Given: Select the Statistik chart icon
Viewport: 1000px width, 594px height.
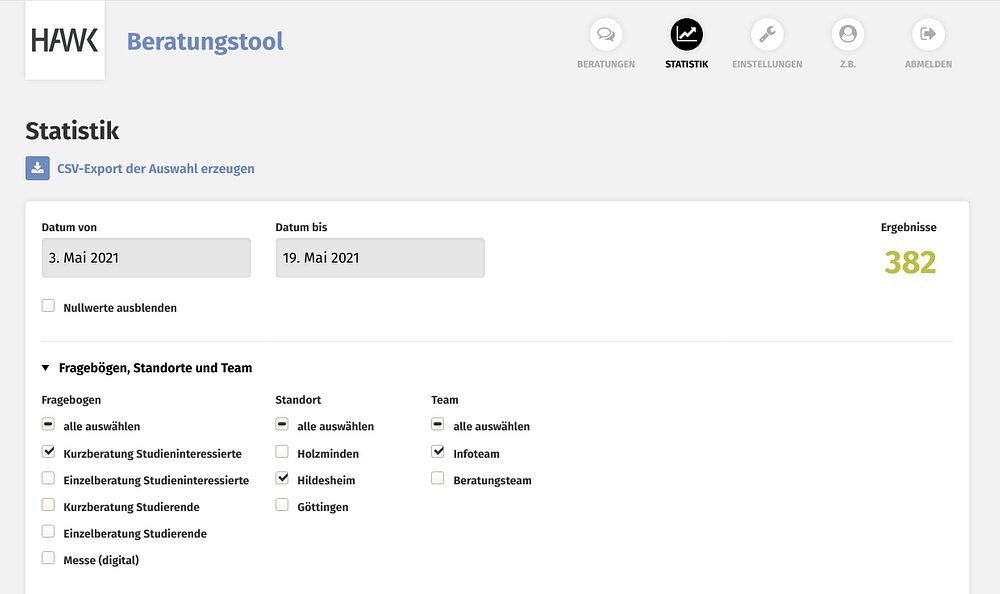Looking at the screenshot, I should point(686,34).
